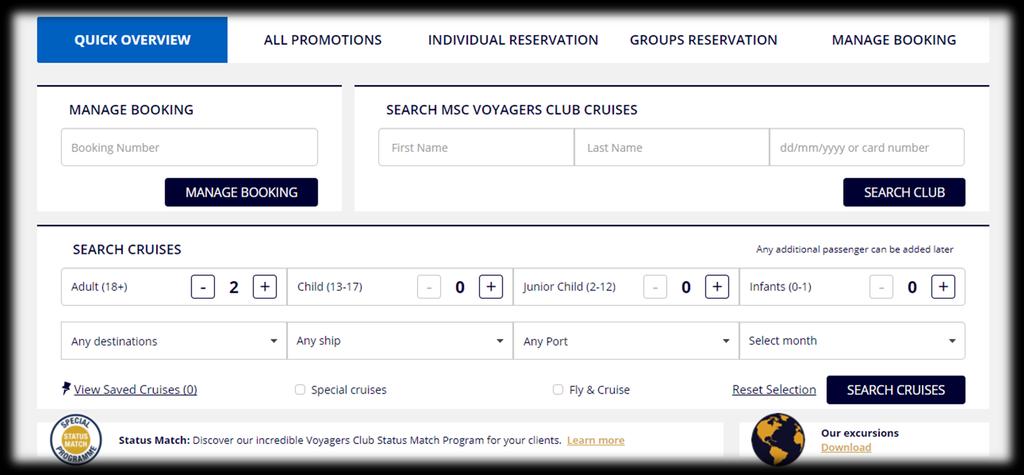Click the Adult count value 2

coord(234,287)
